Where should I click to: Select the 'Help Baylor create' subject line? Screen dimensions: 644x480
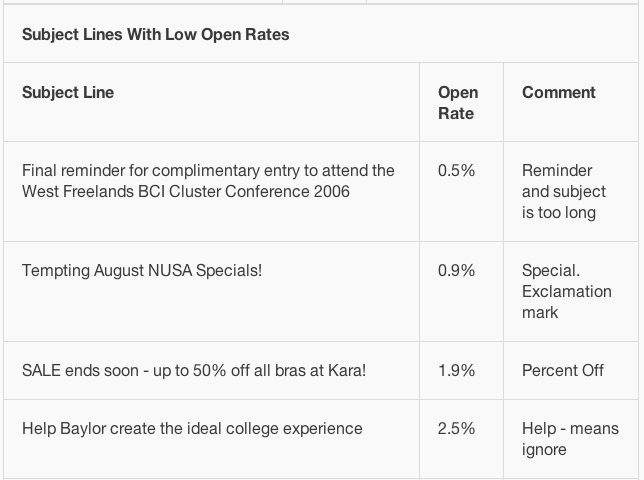pyautogui.click(x=192, y=429)
